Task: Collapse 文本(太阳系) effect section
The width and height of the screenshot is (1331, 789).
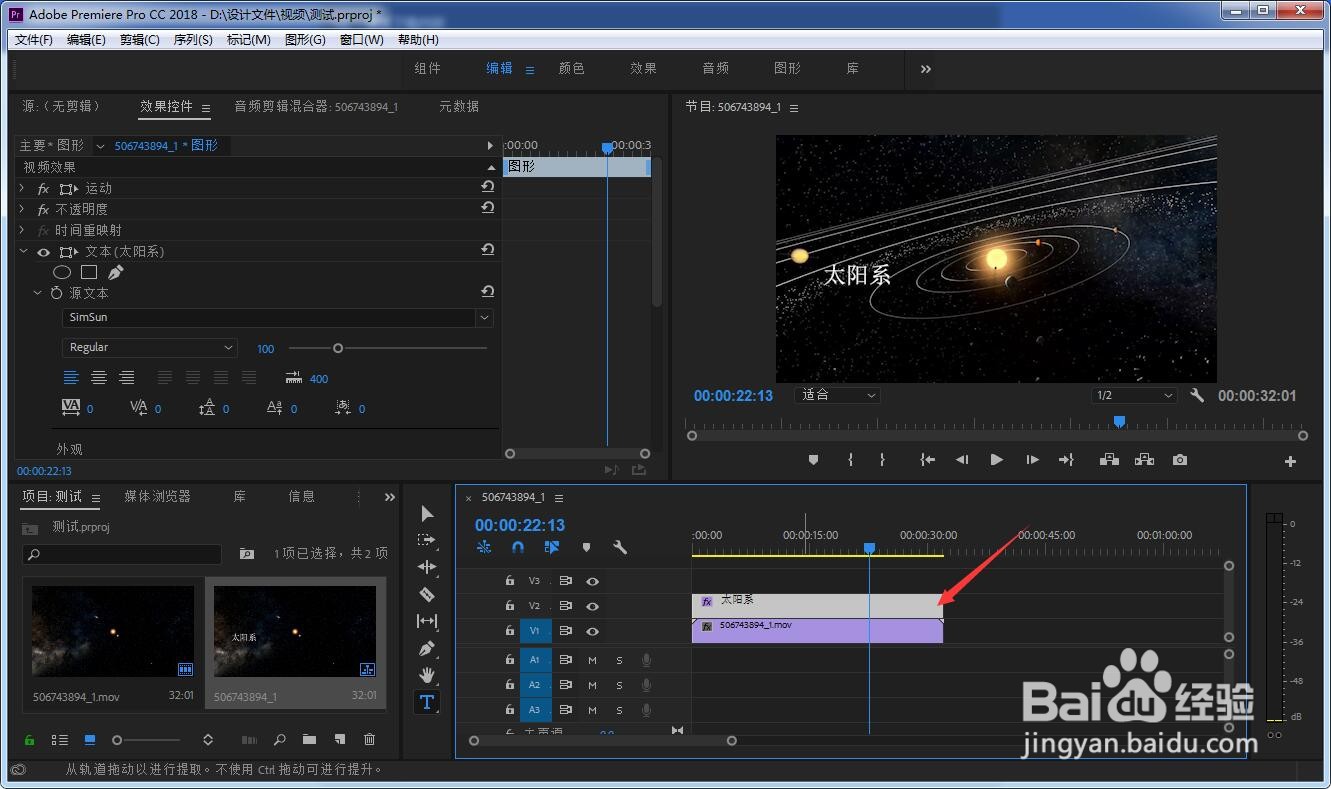Action: (x=23, y=252)
